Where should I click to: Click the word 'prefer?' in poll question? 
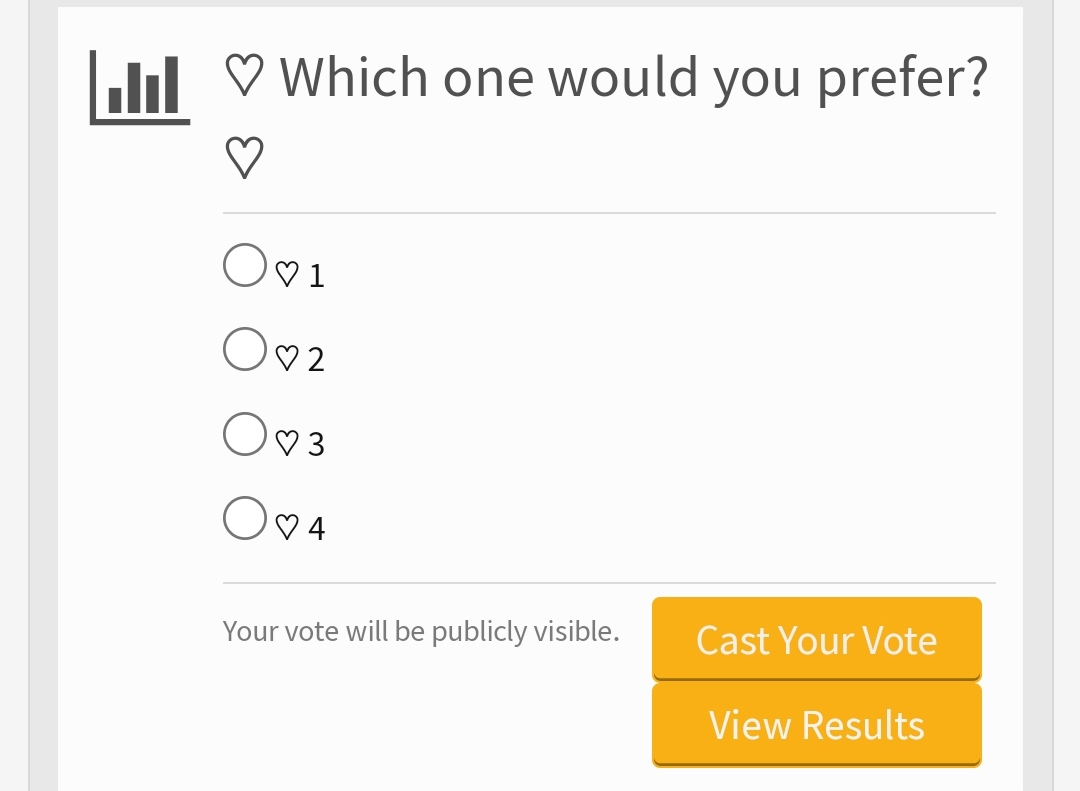903,81
